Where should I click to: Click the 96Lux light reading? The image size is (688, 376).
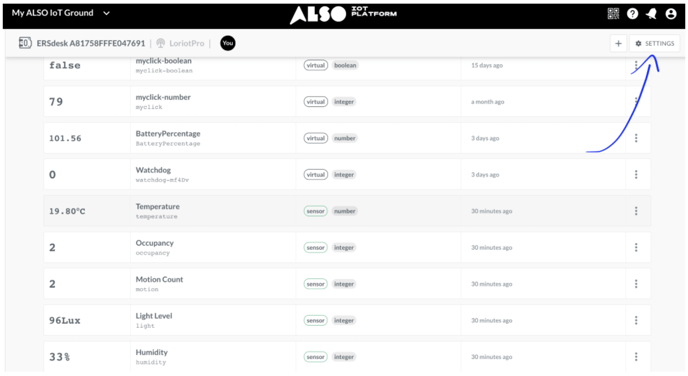click(x=64, y=320)
